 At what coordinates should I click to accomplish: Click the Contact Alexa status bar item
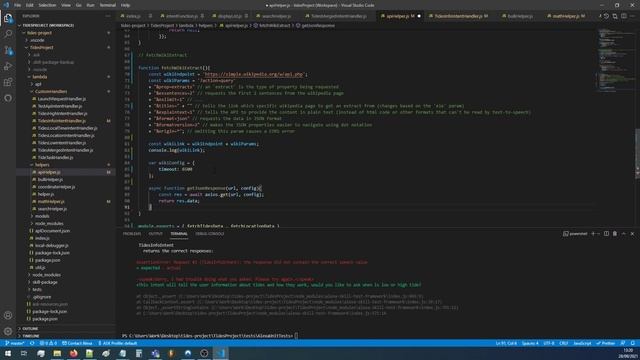coord(77,343)
